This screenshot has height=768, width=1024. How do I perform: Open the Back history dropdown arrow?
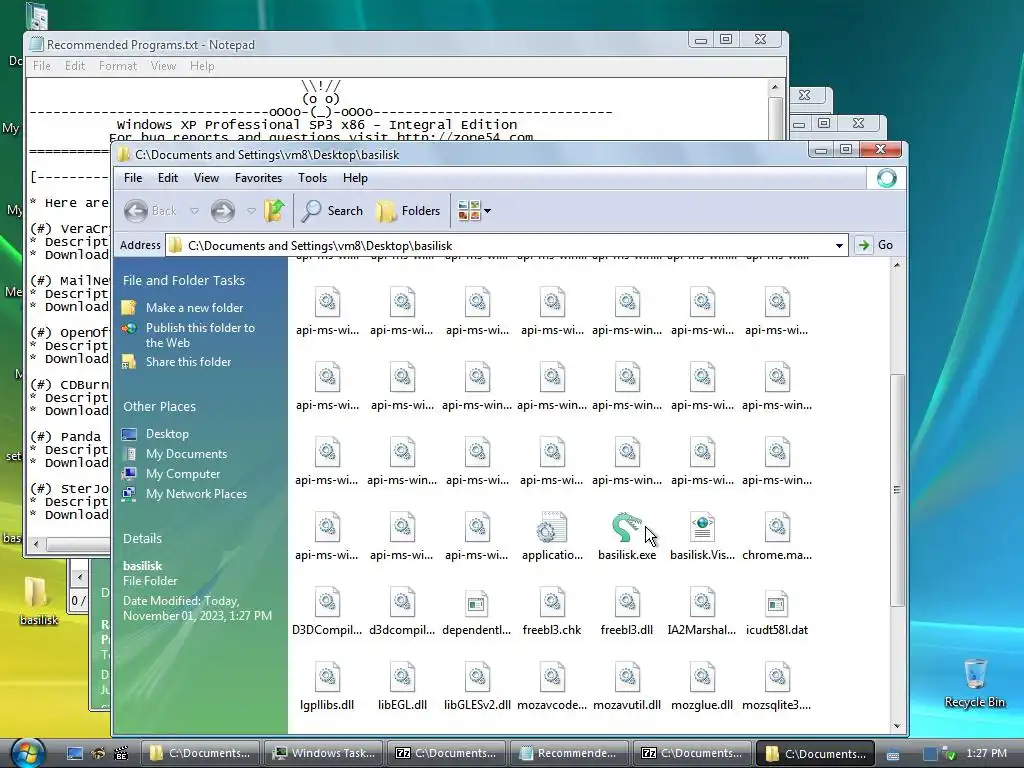click(194, 211)
